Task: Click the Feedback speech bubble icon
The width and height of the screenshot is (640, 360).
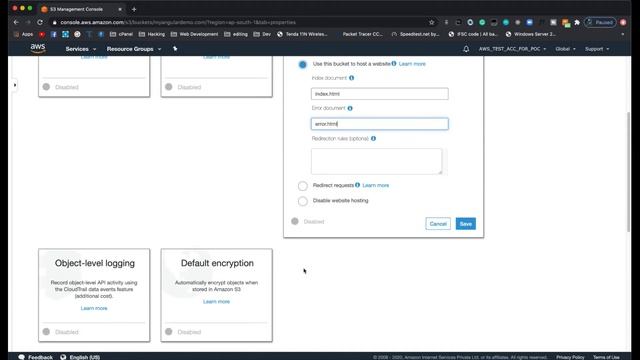Action: (x=22, y=357)
